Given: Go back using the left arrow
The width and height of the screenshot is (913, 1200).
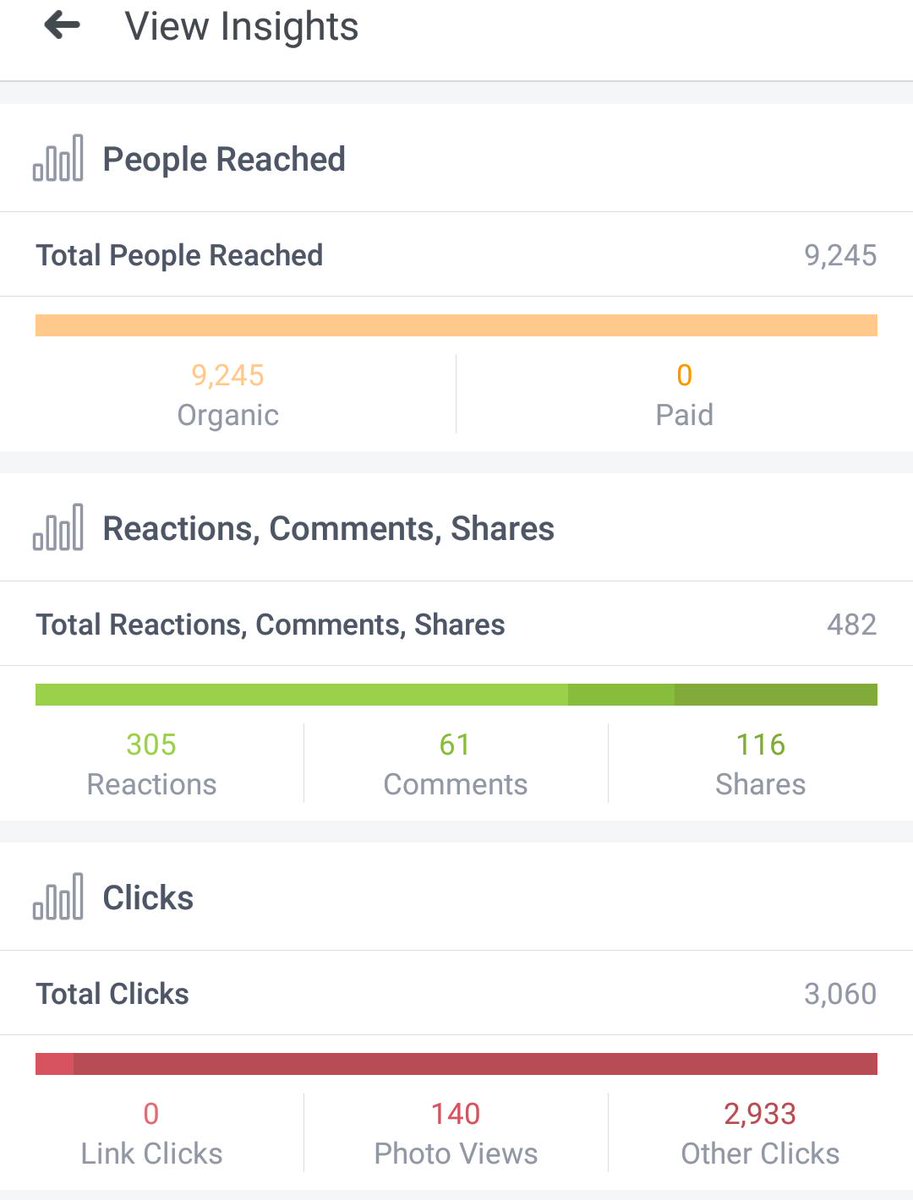Looking at the screenshot, I should click(x=62, y=26).
